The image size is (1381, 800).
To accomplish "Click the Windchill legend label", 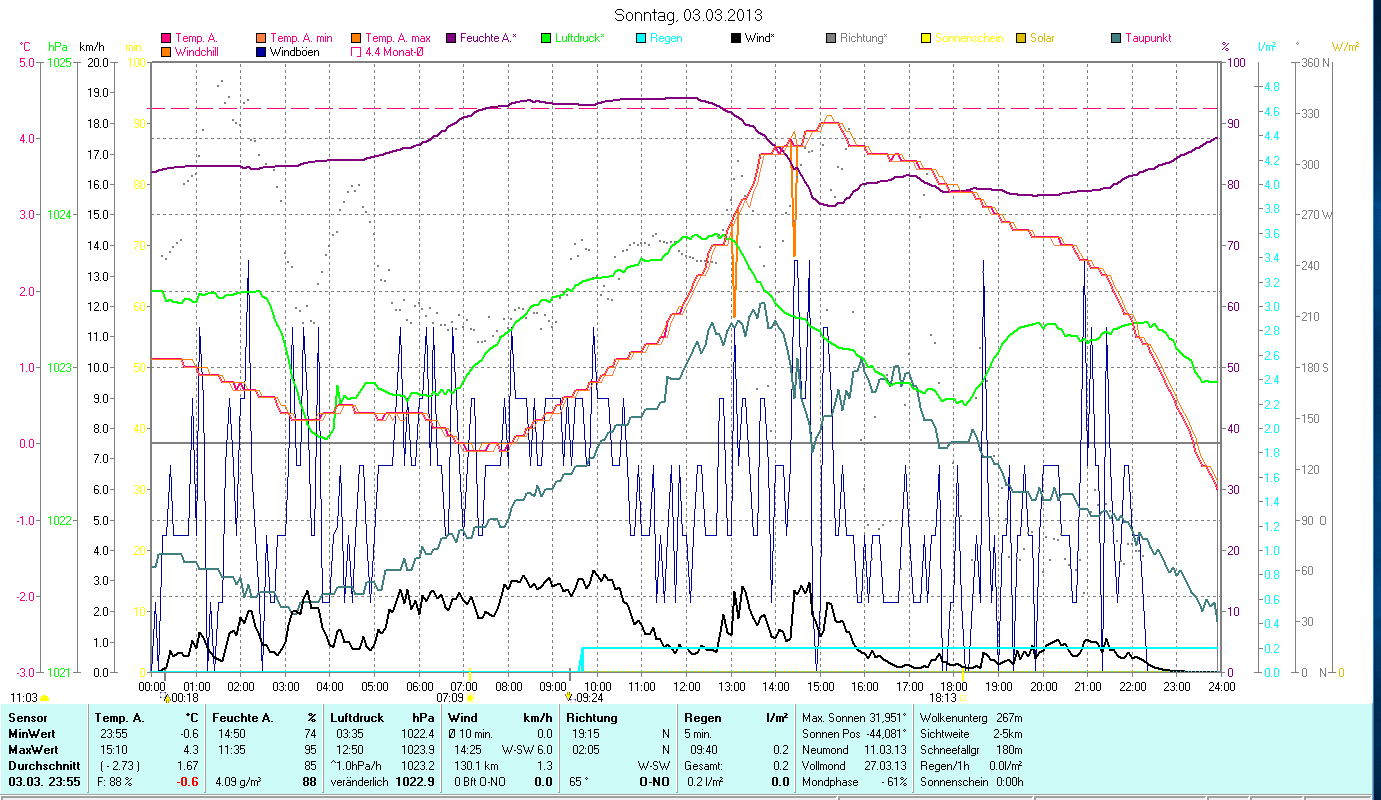I will click(x=200, y=51).
